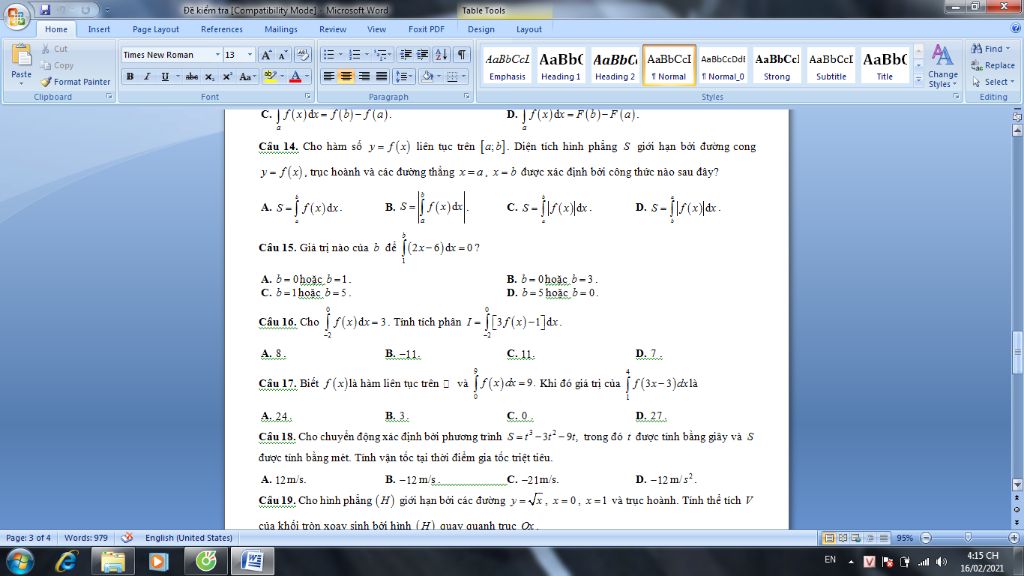
Task: Clear all formatting
Action: (x=302, y=55)
